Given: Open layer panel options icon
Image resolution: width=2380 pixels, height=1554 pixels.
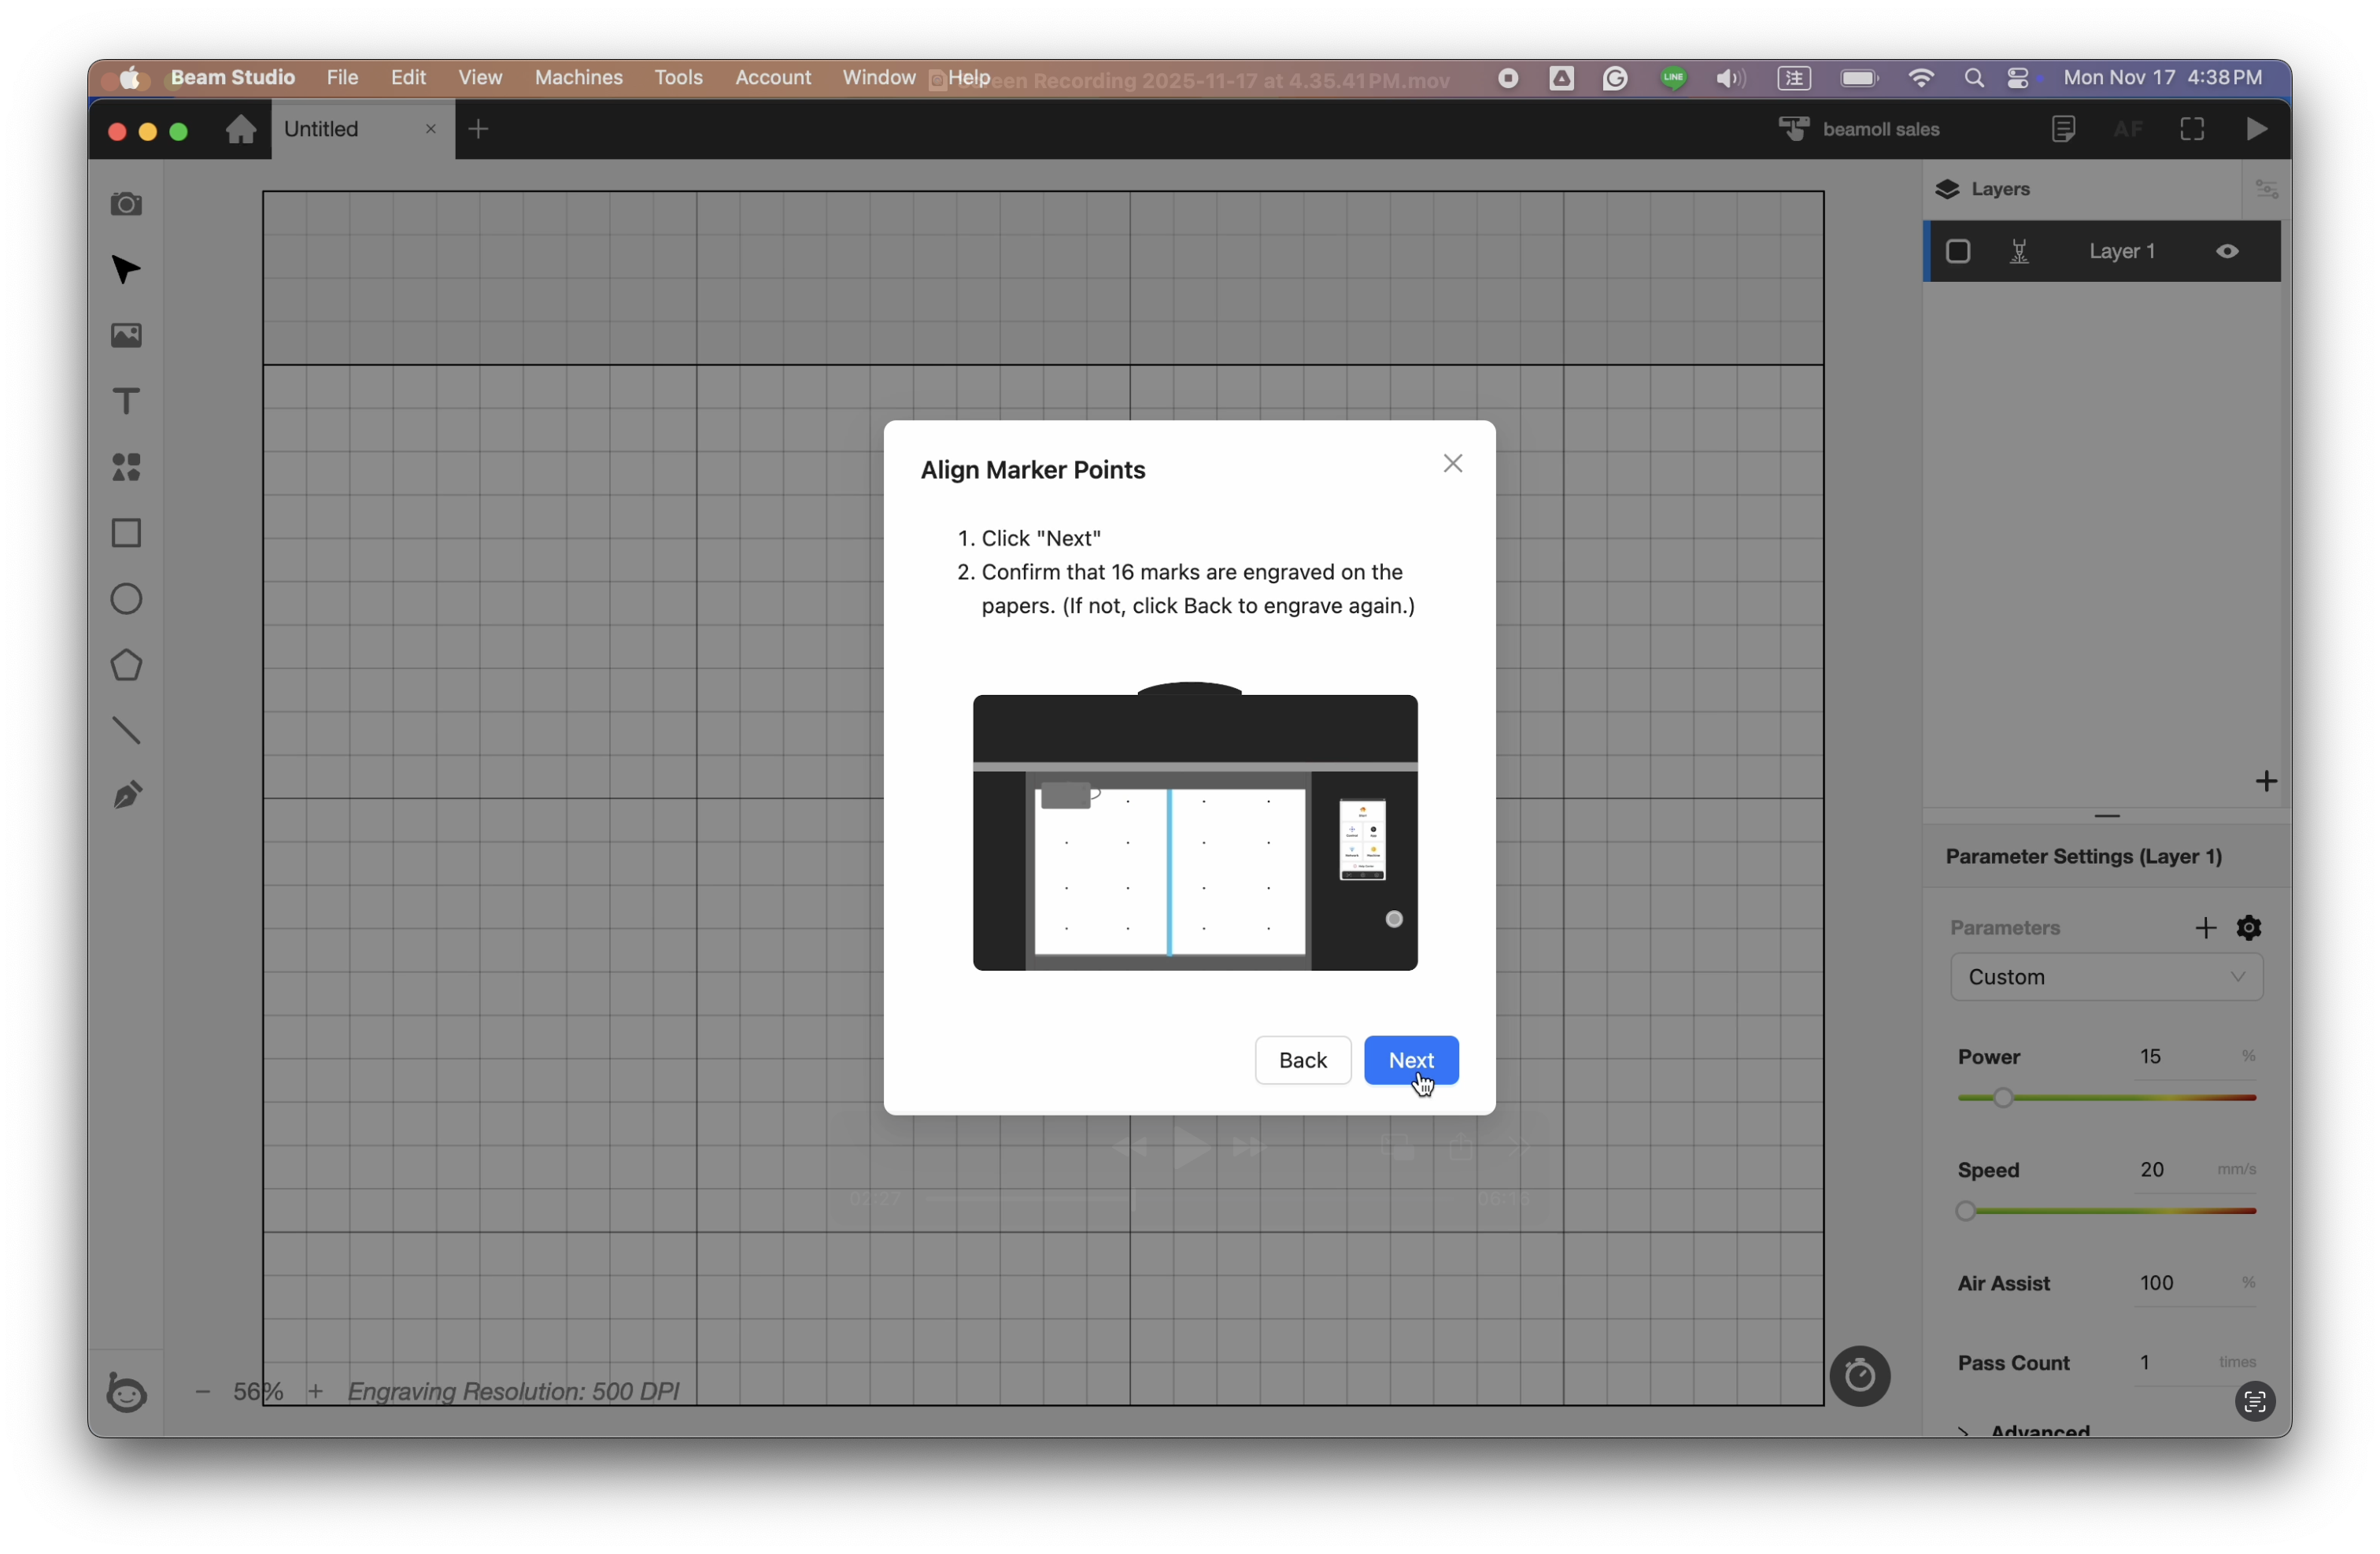Looking at the screenshot, I should click(x=2266, y=189).
